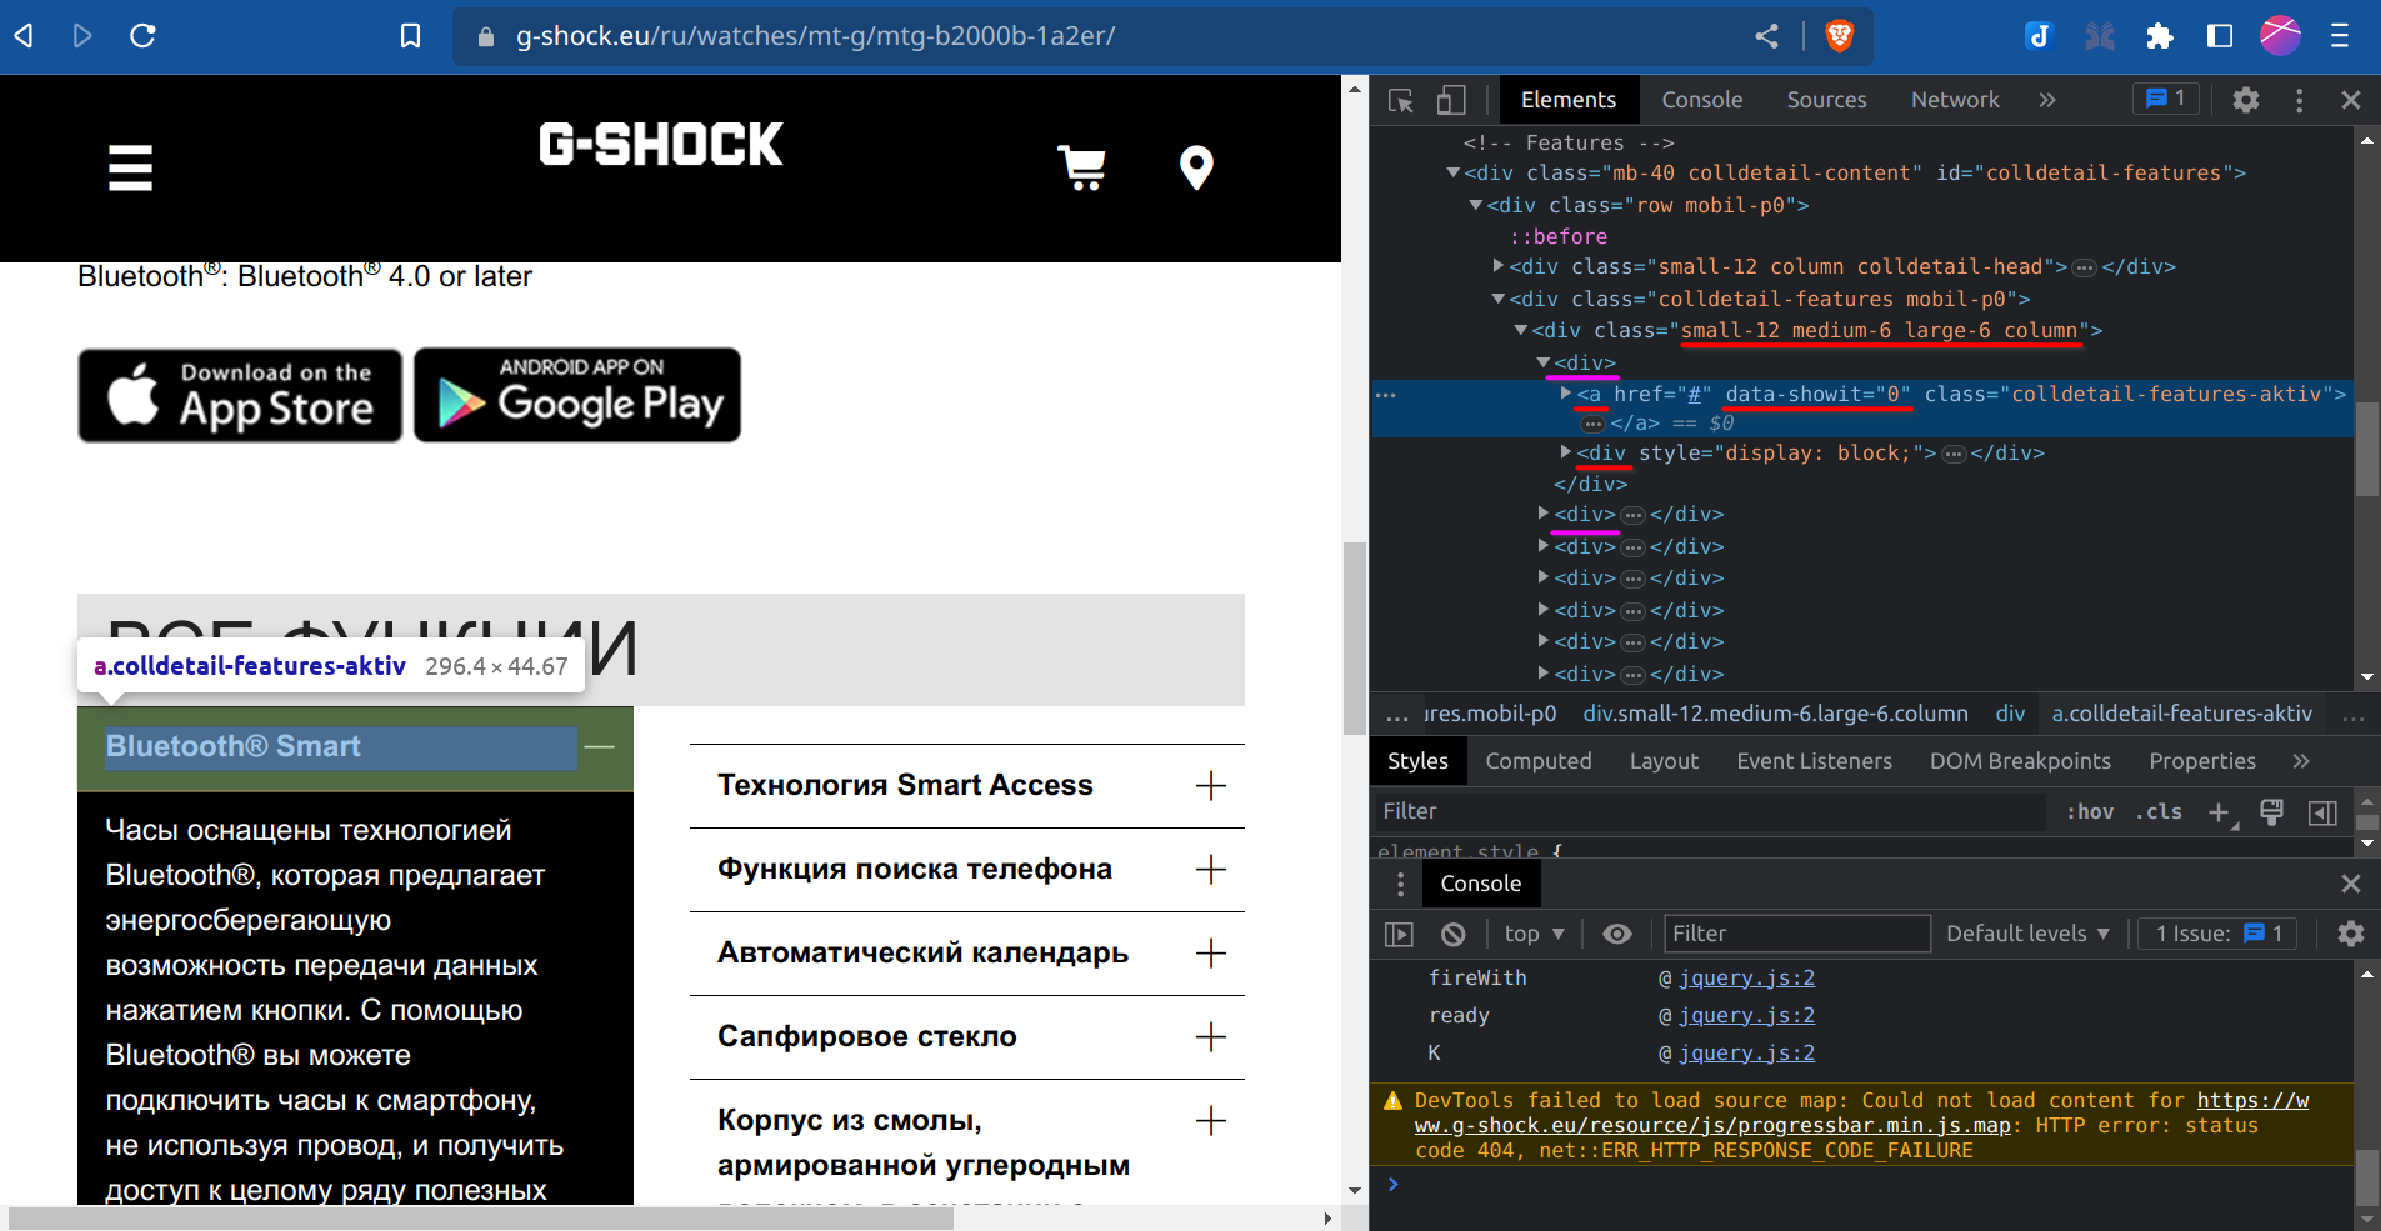Image resolution: width=2381 pixels, height=1231 pixels.
Task: Open Brave Shields lion icon
Action: point(1839,36)
